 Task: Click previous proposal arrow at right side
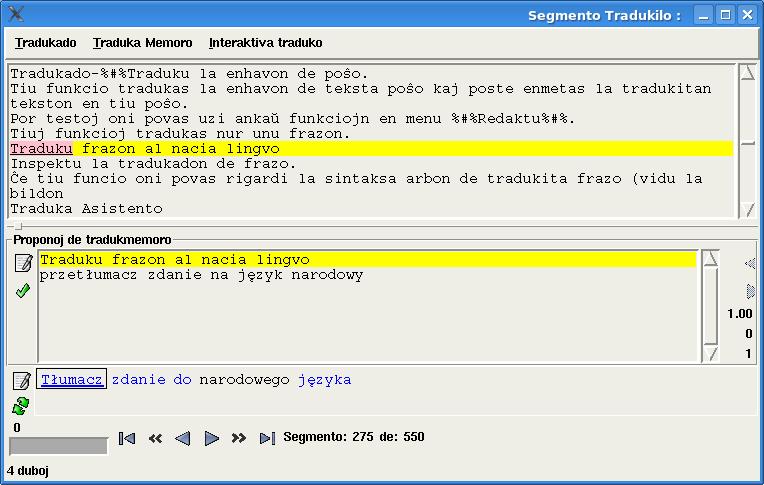click(750, 264)
